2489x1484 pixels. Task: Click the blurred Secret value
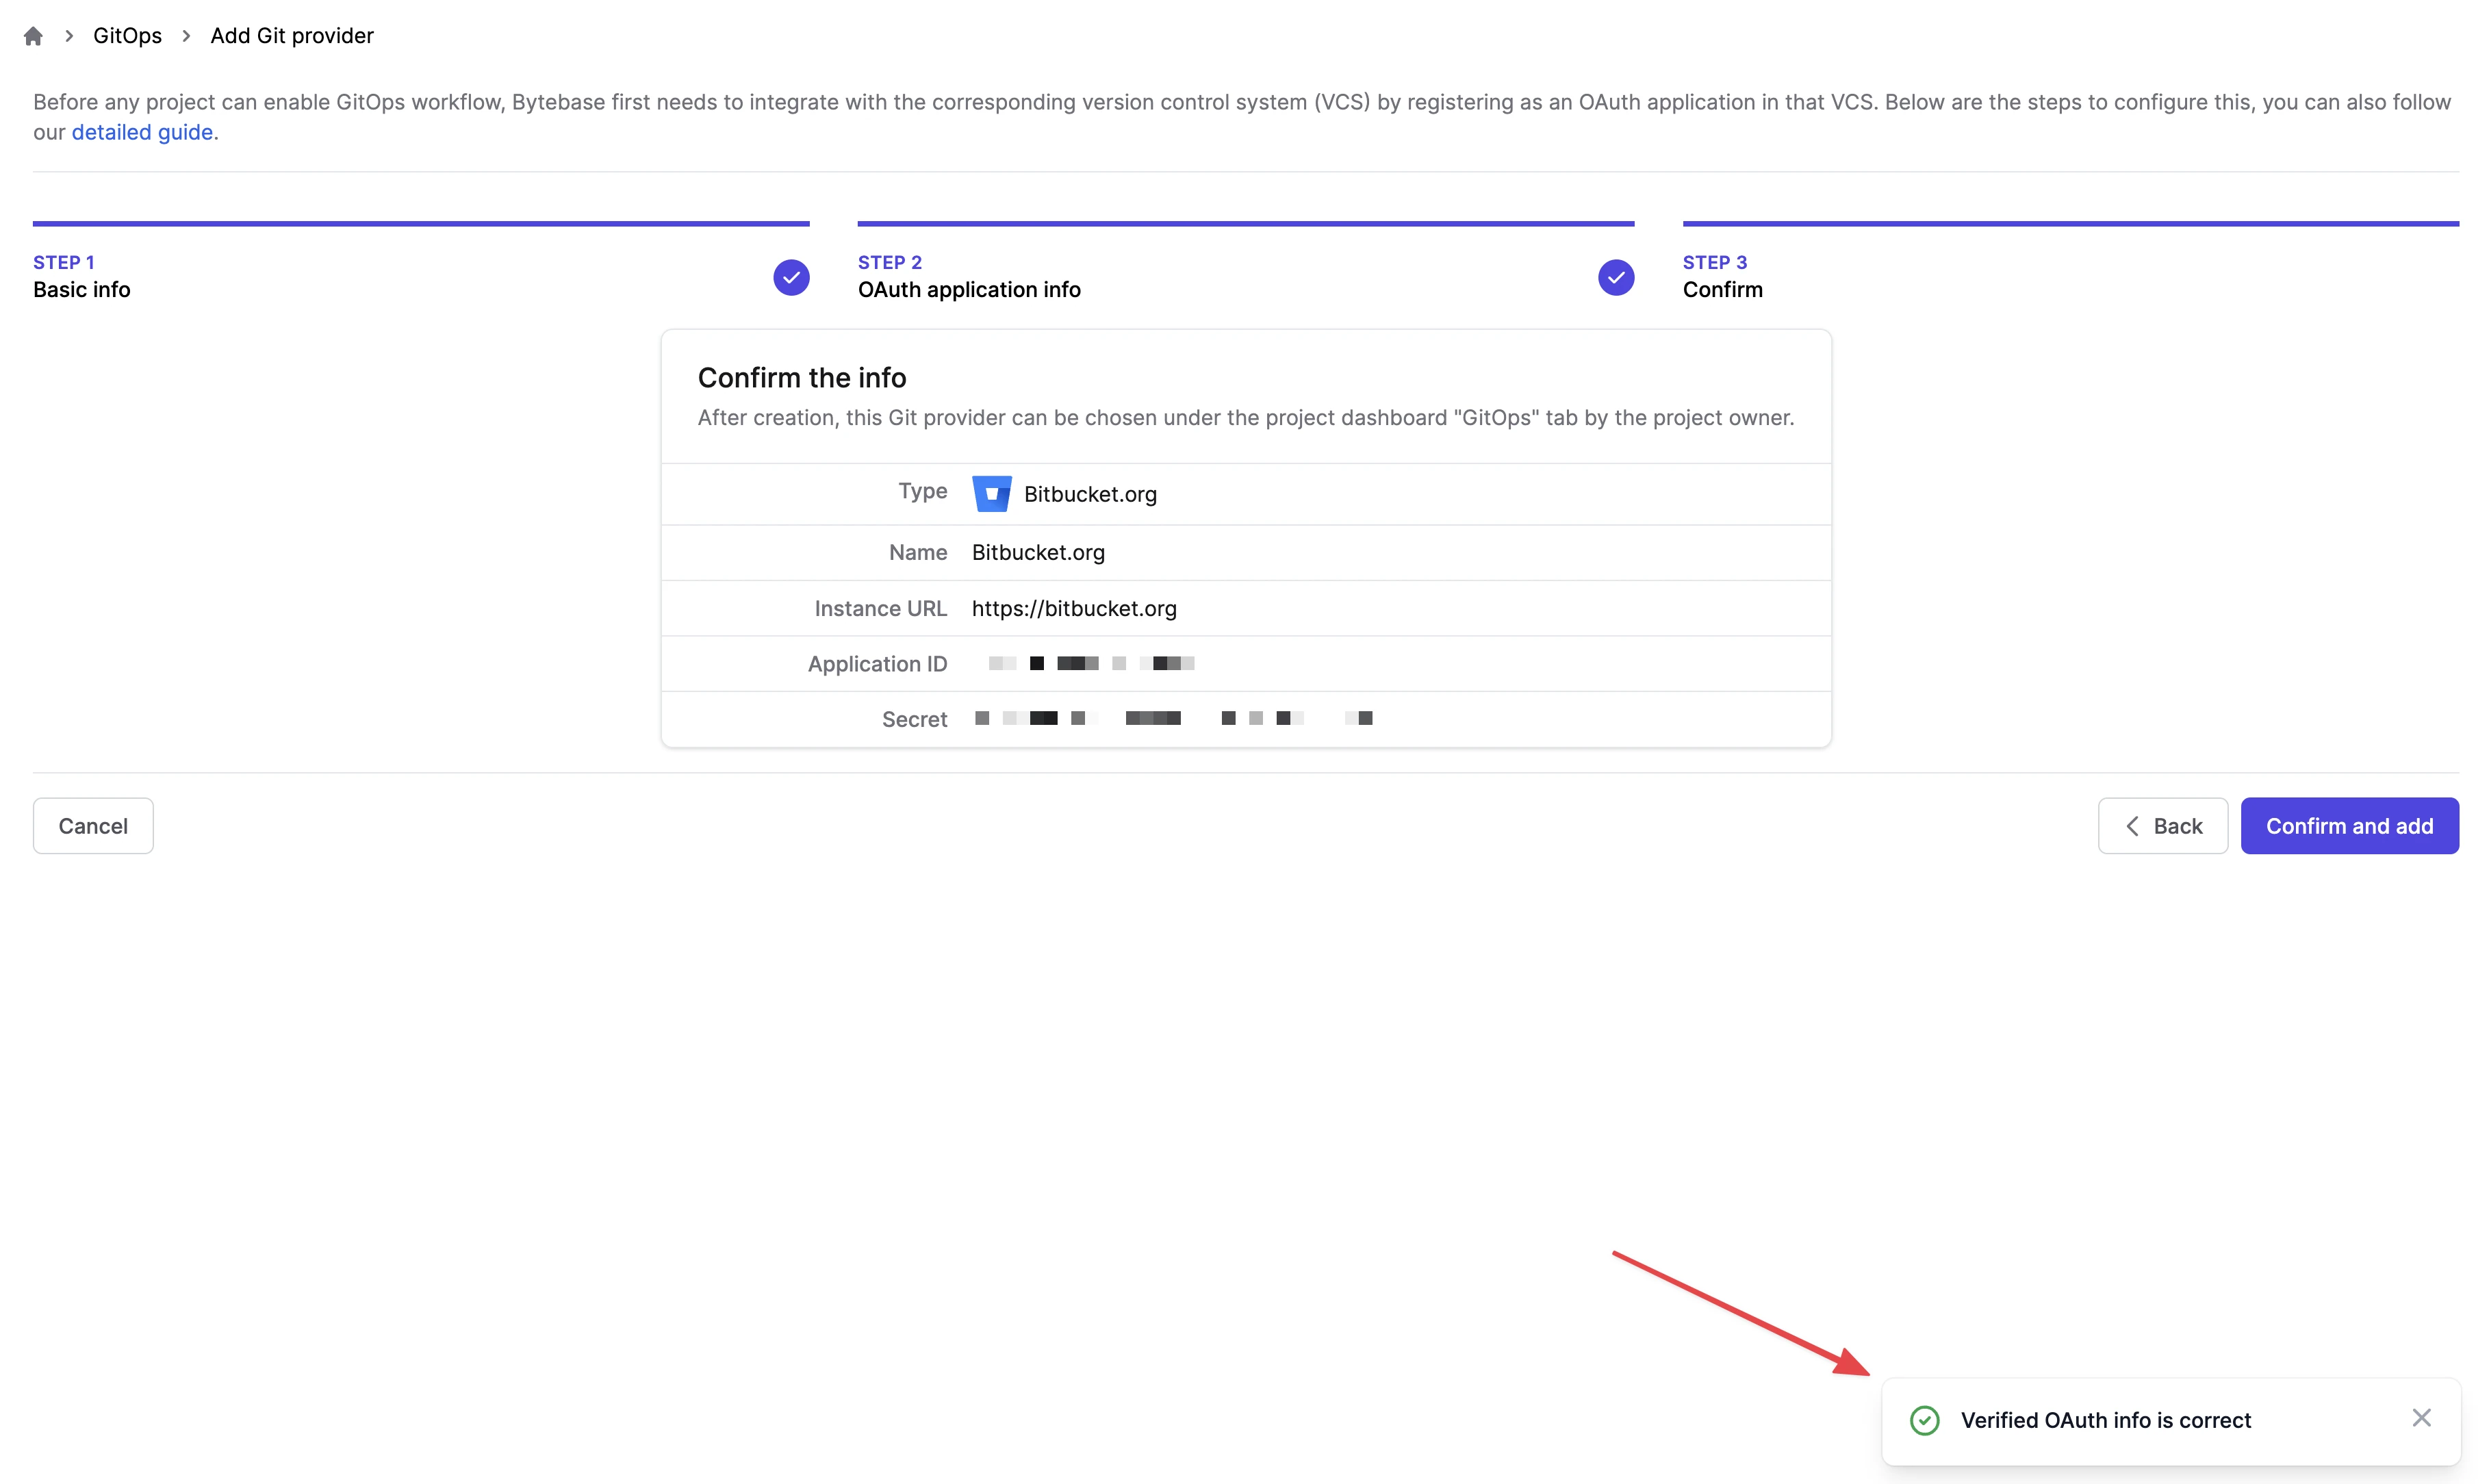point(1173,718)
